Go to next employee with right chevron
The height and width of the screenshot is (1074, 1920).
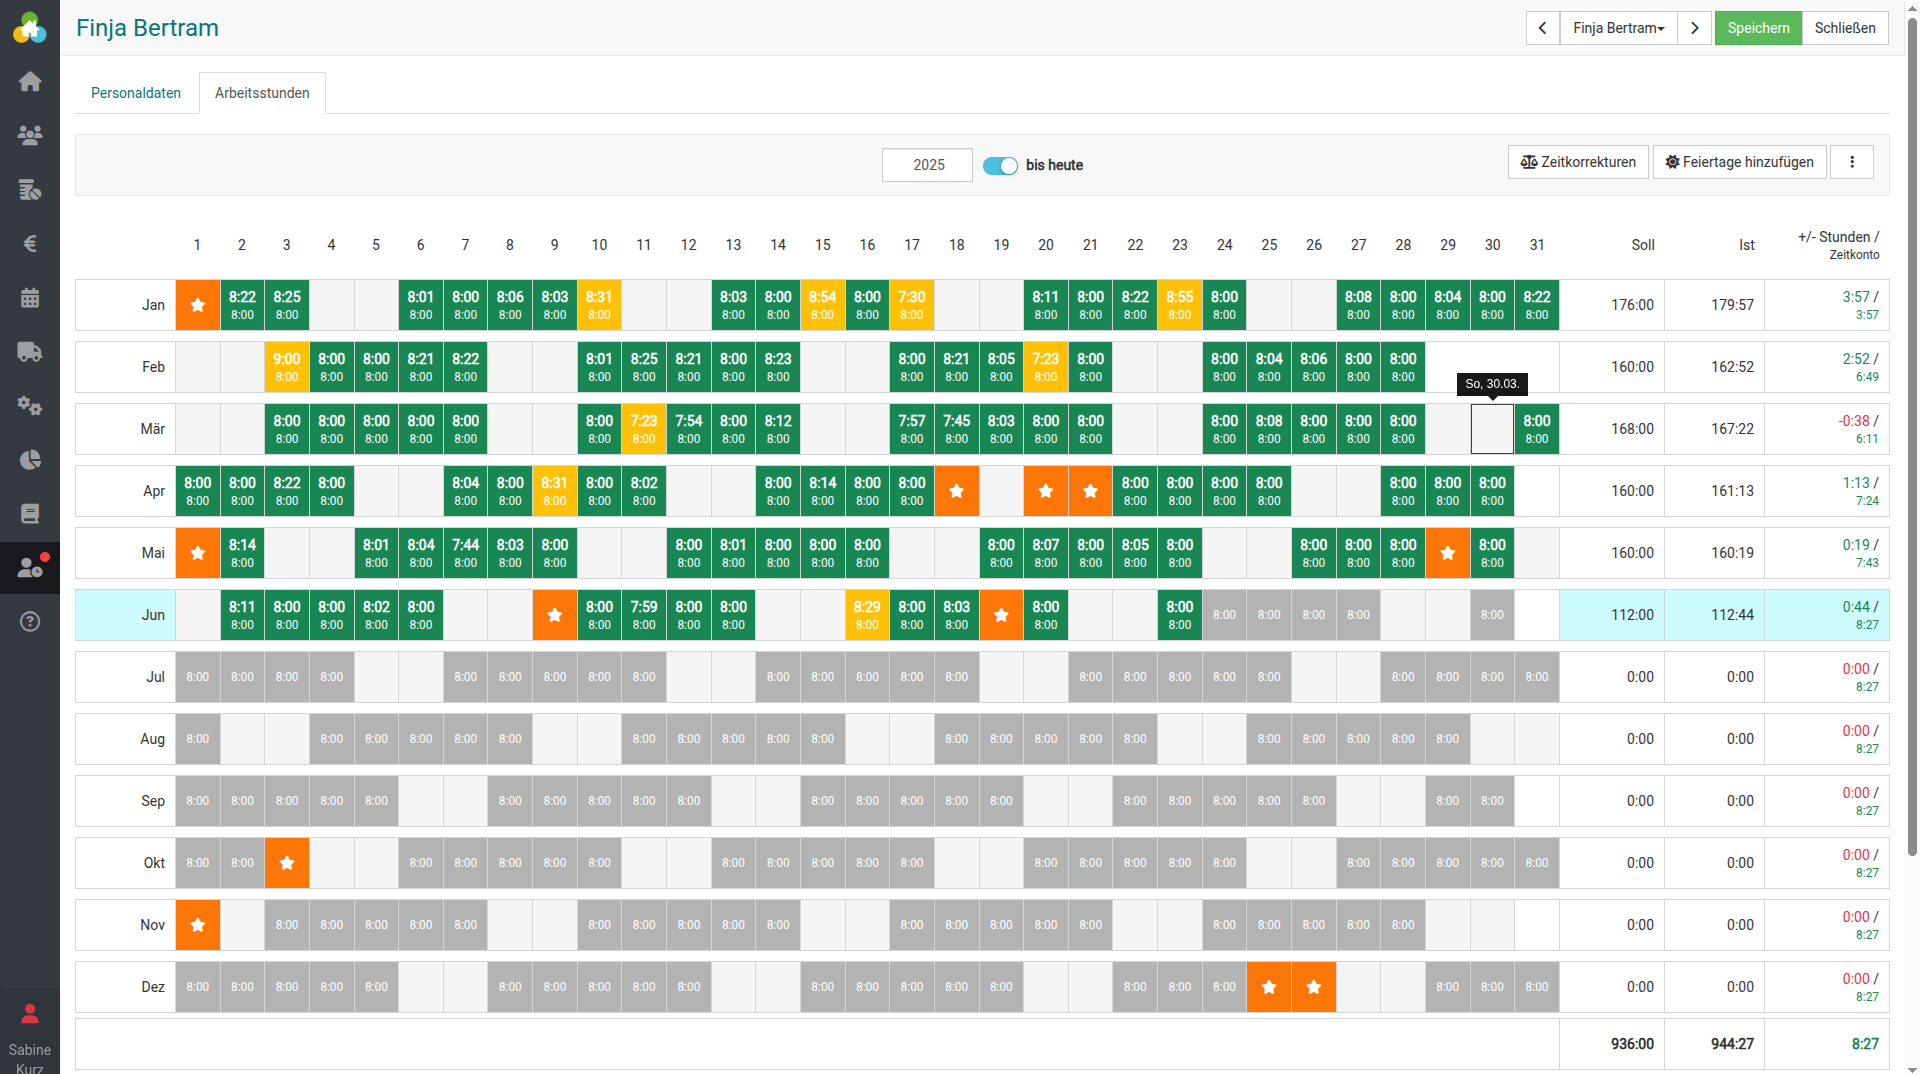click(x=1694, y=28)
